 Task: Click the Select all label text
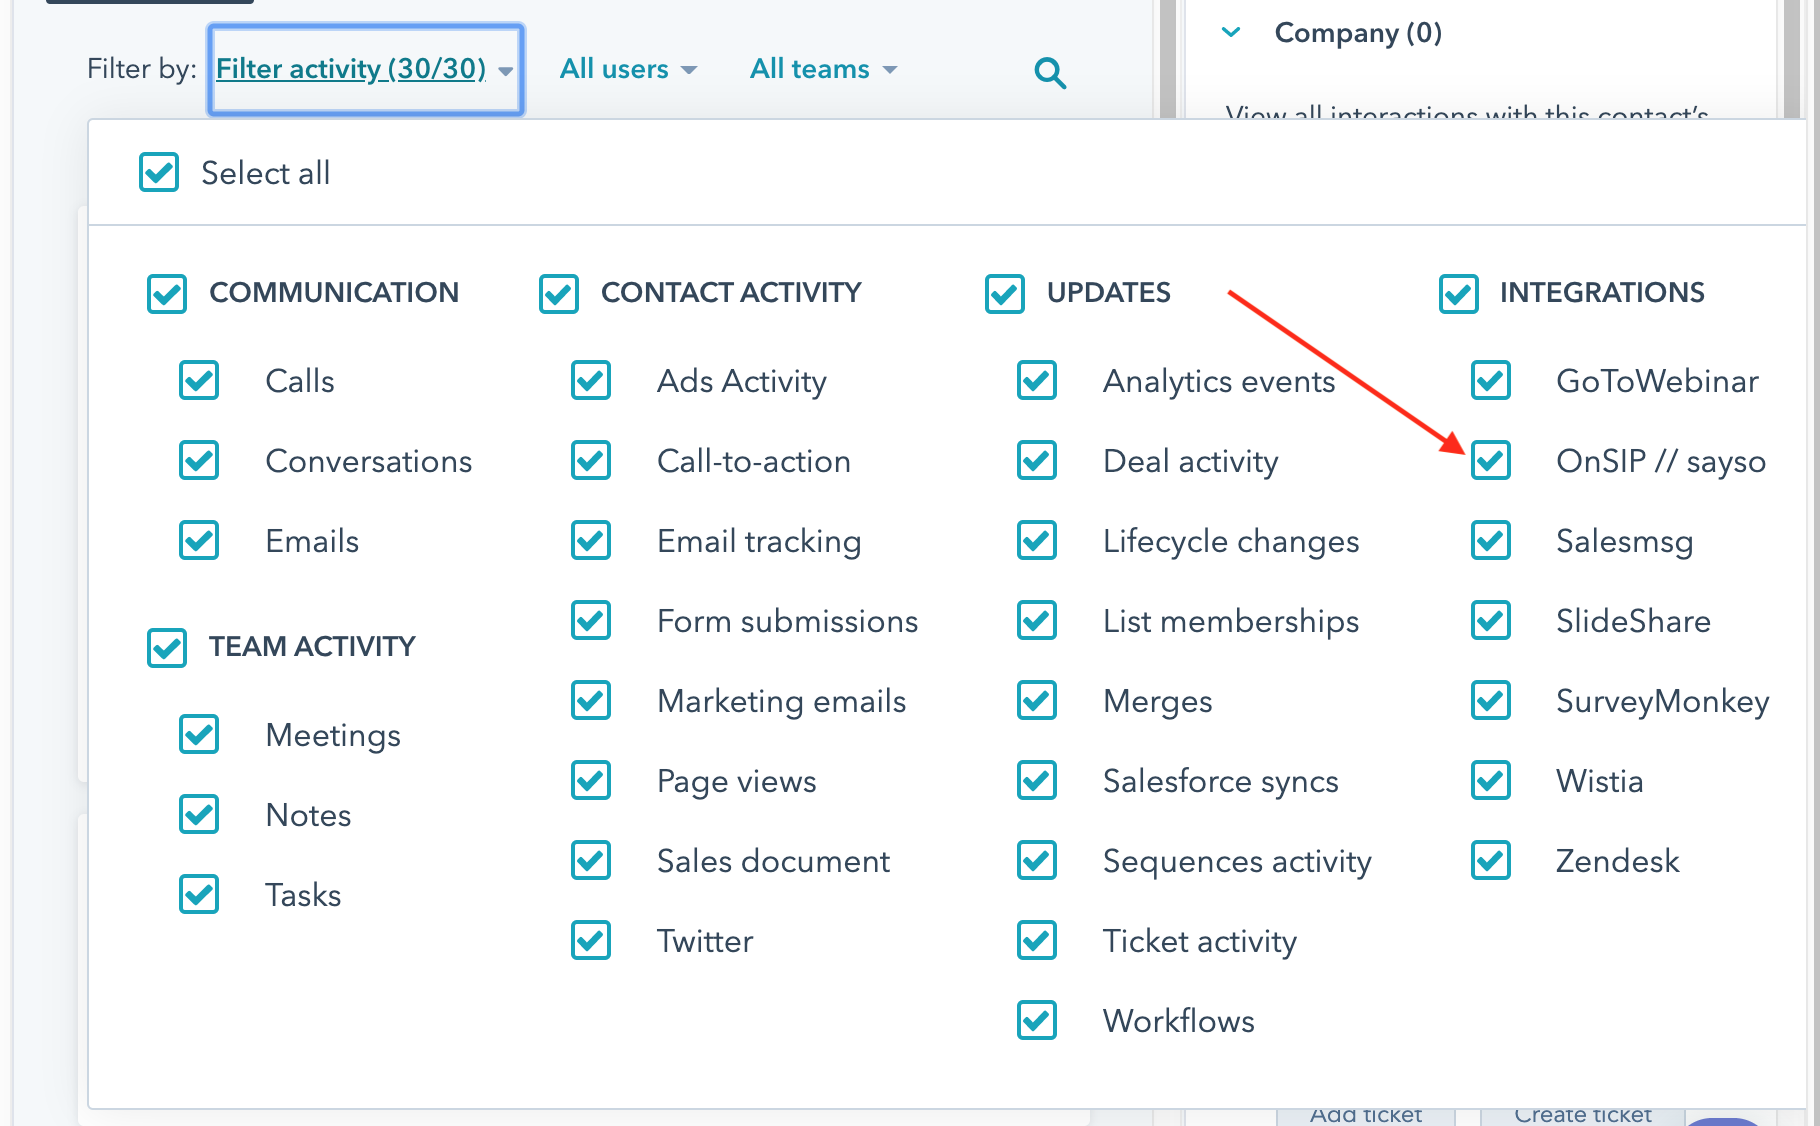tap(266, 173)
